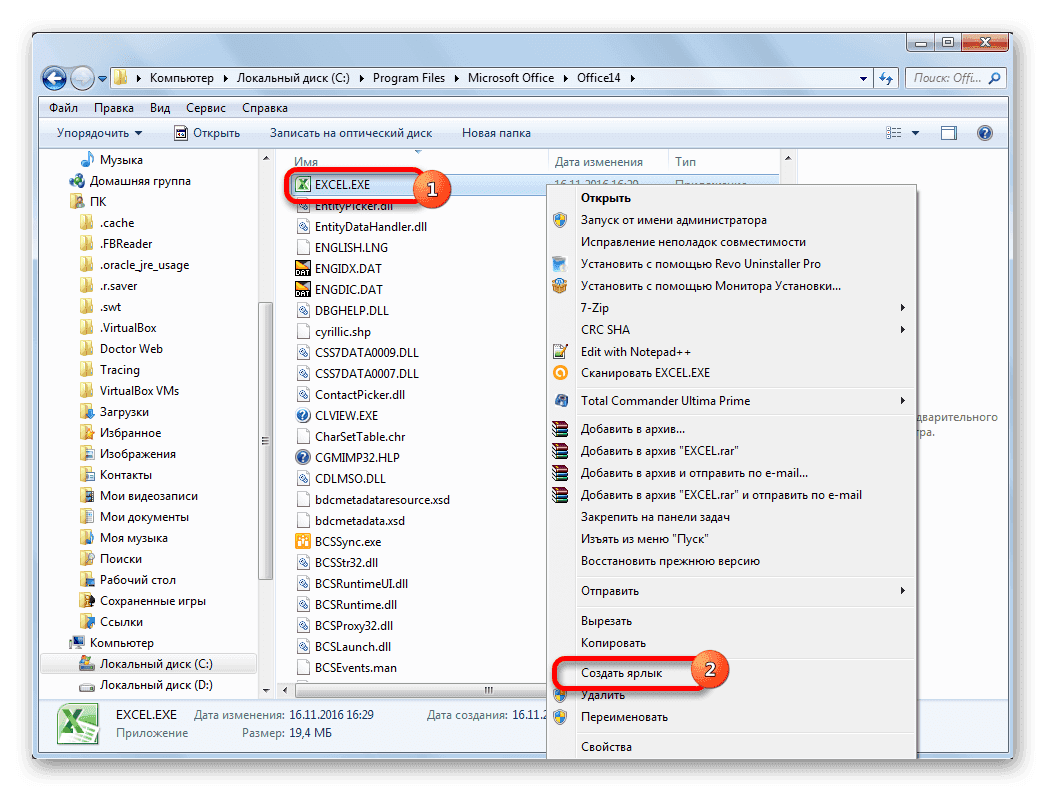Select Свойства in the context menu

click(x=606, y=747)
